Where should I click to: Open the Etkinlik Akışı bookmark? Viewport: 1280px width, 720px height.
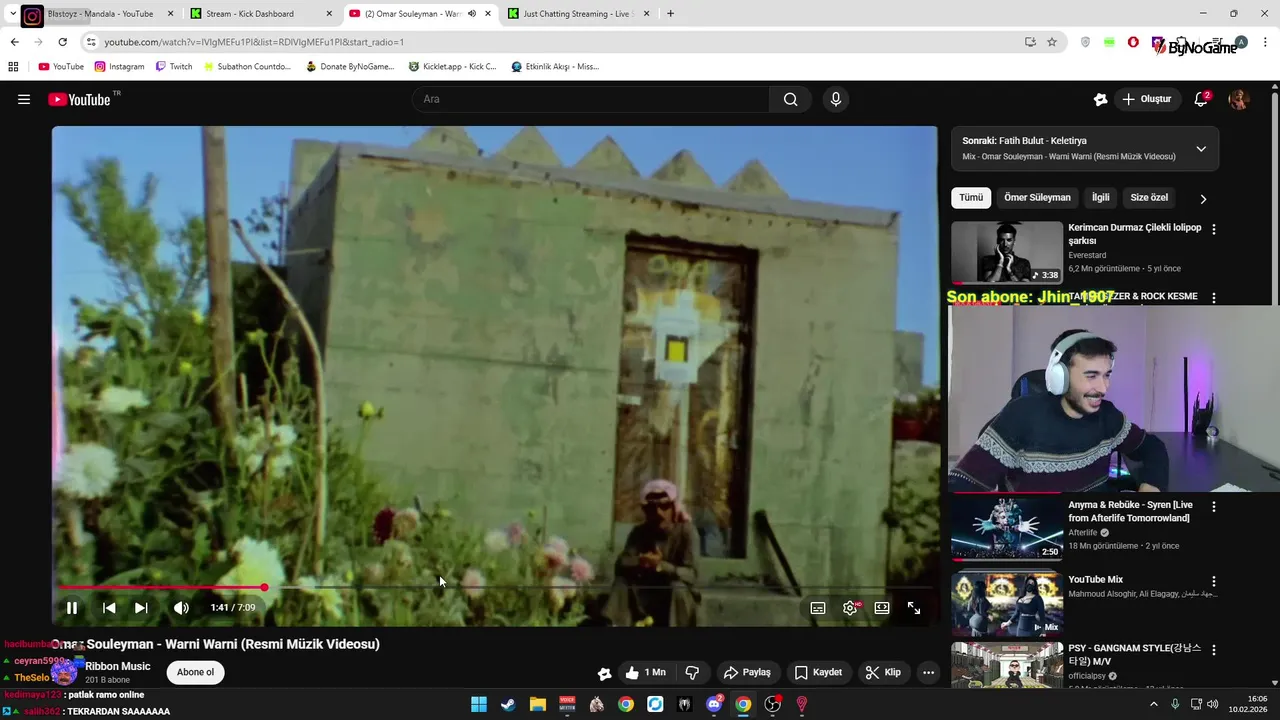tap(555, 66)
